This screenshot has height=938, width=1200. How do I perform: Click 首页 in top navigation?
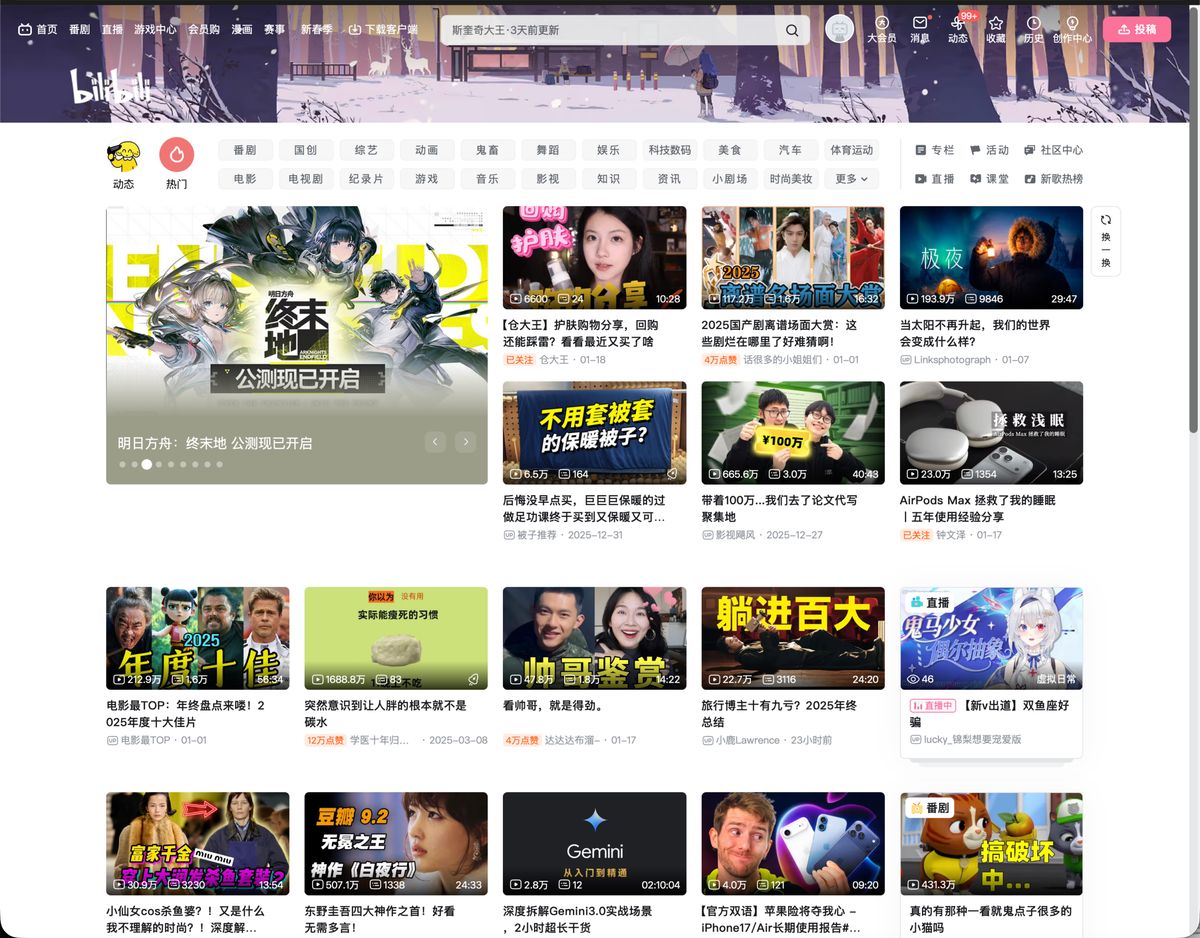click(38, 30)
